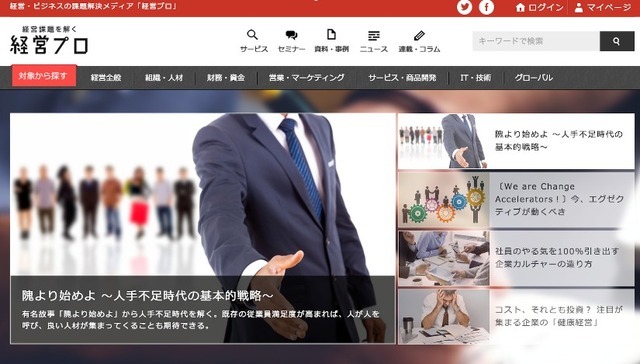Submit search with the dark magnifier button
Image resolution: width=640 pixels, height=364 pixels.
[x=617, y=41]
